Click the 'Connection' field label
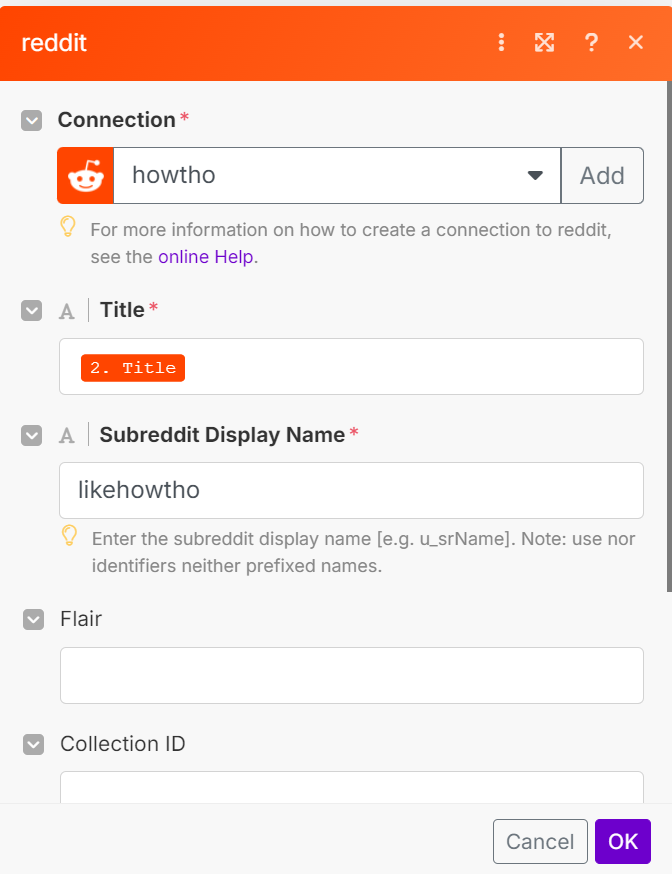The width and height of the screenshot is (672, 874). pos(116,120)
